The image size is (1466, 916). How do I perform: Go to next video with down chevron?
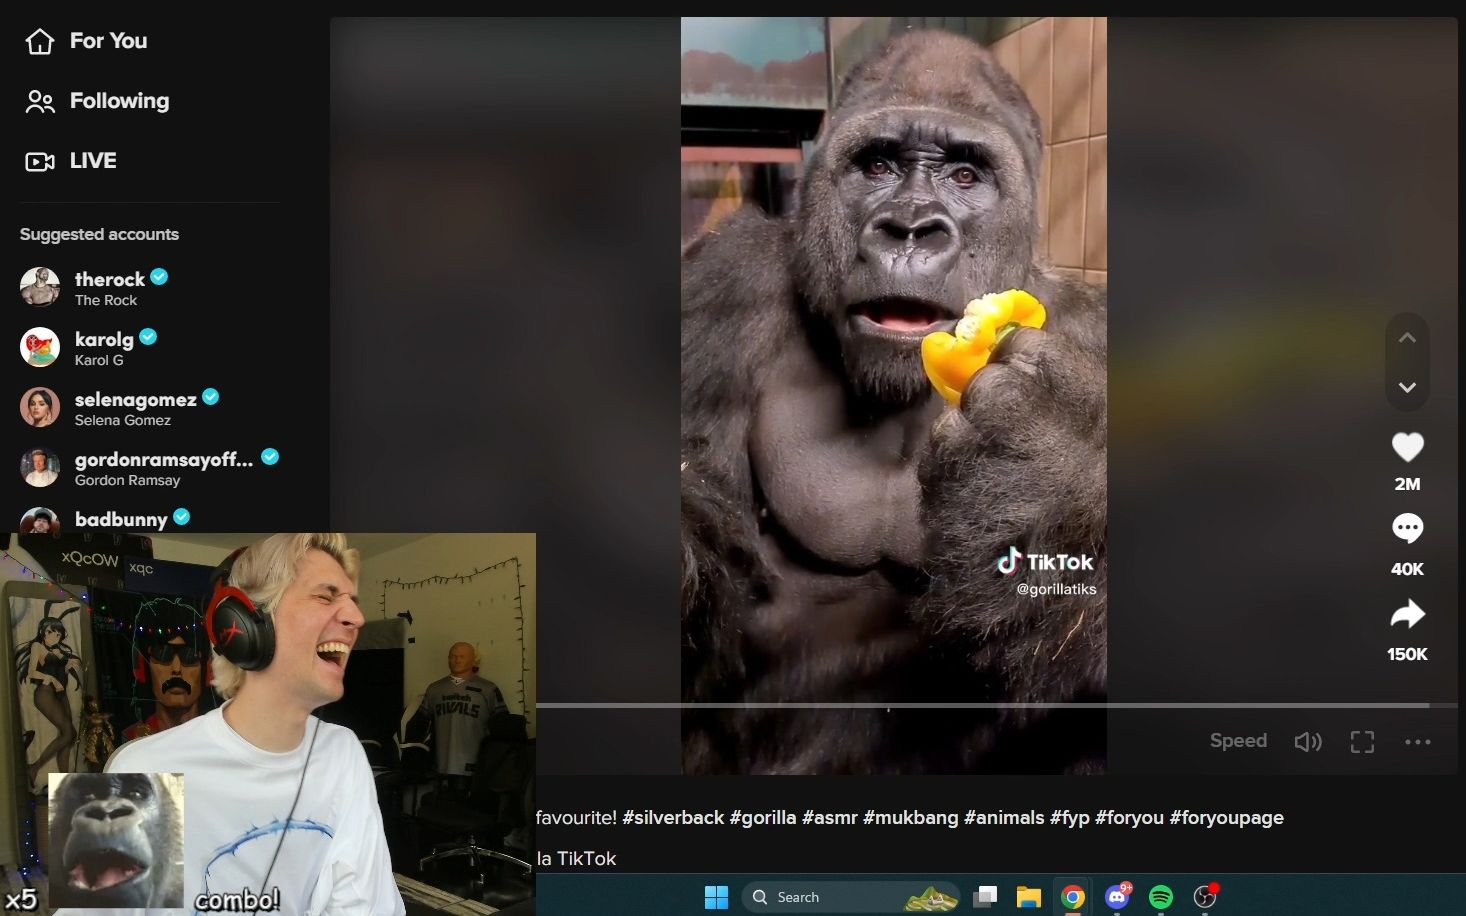click(1407, 387)
